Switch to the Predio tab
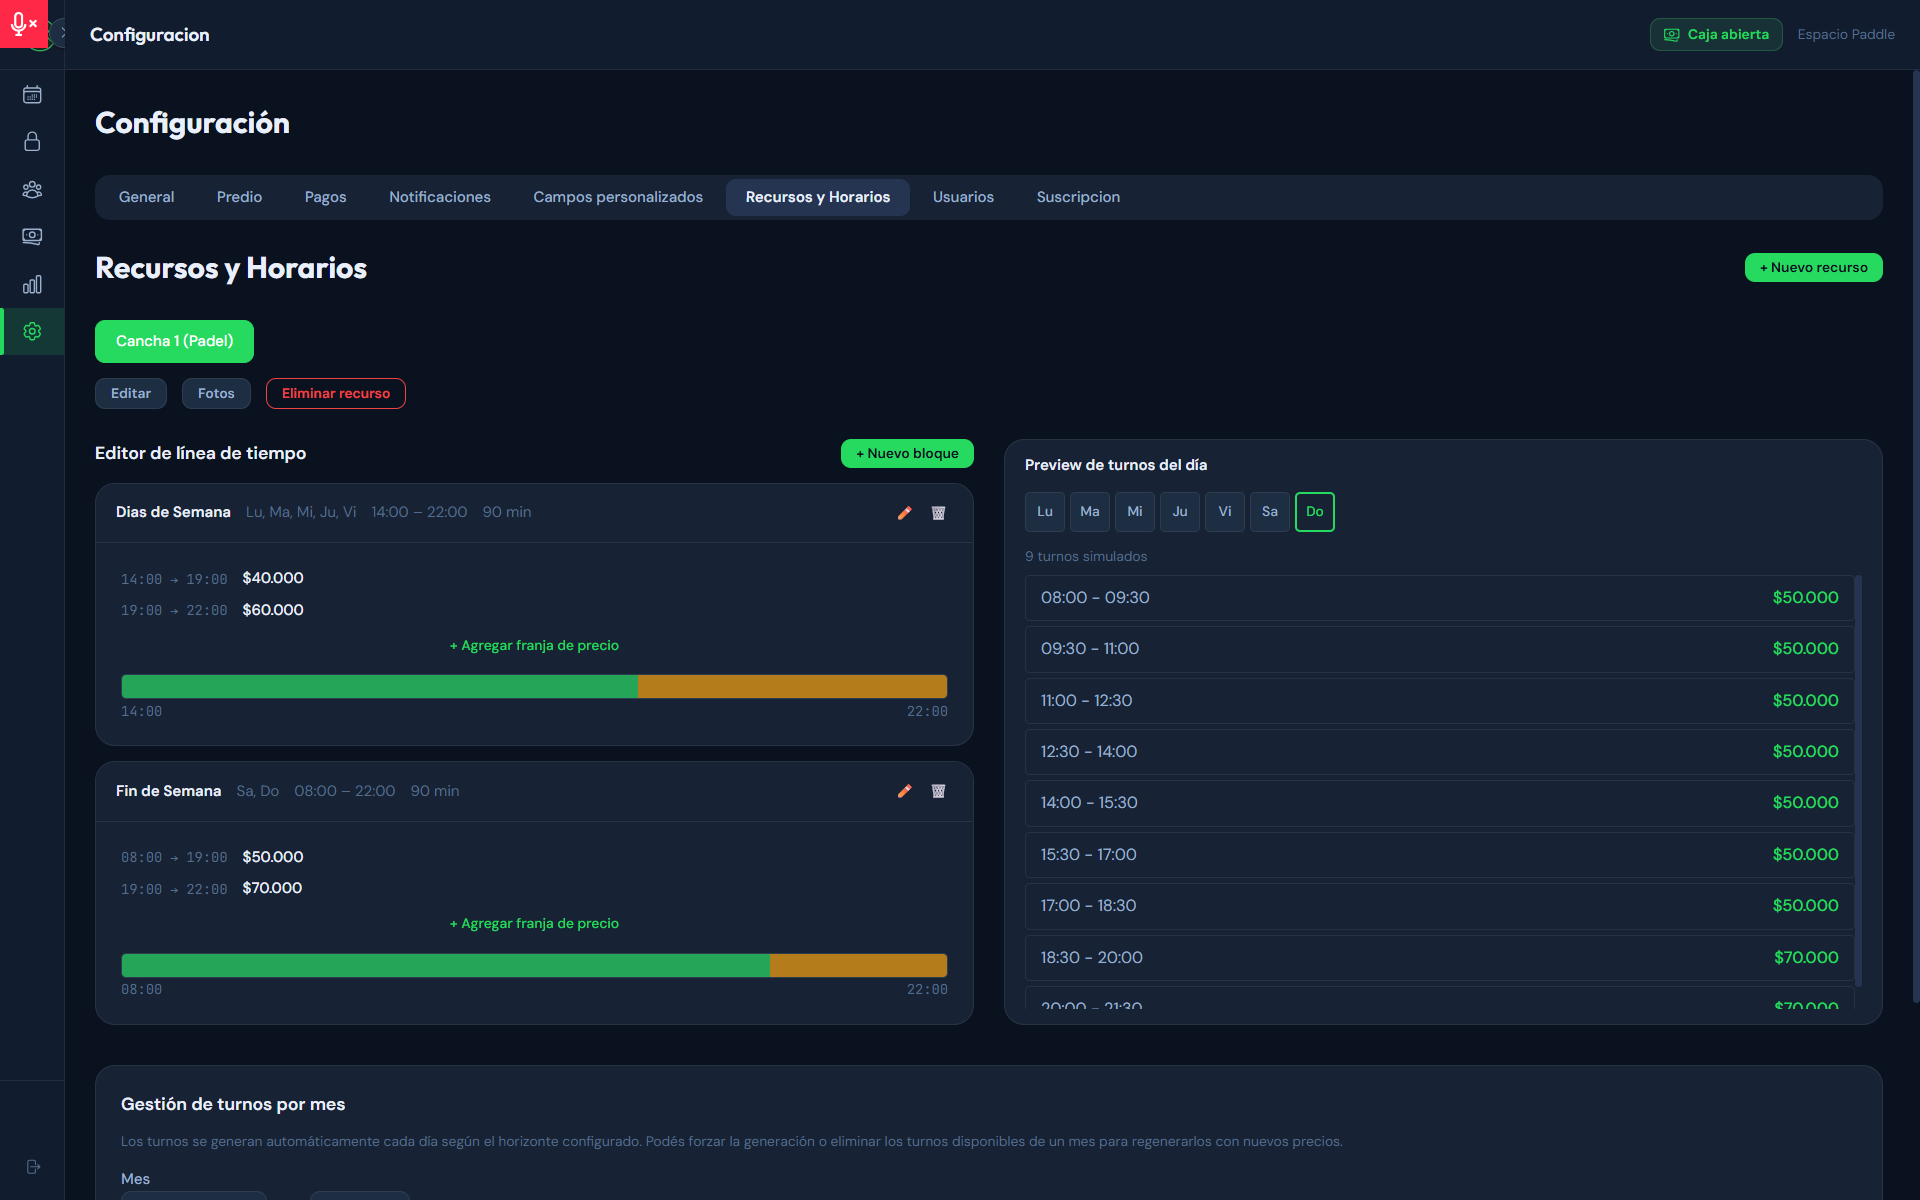Viewport: 1920px width, 1200px height. coord(239,197)
